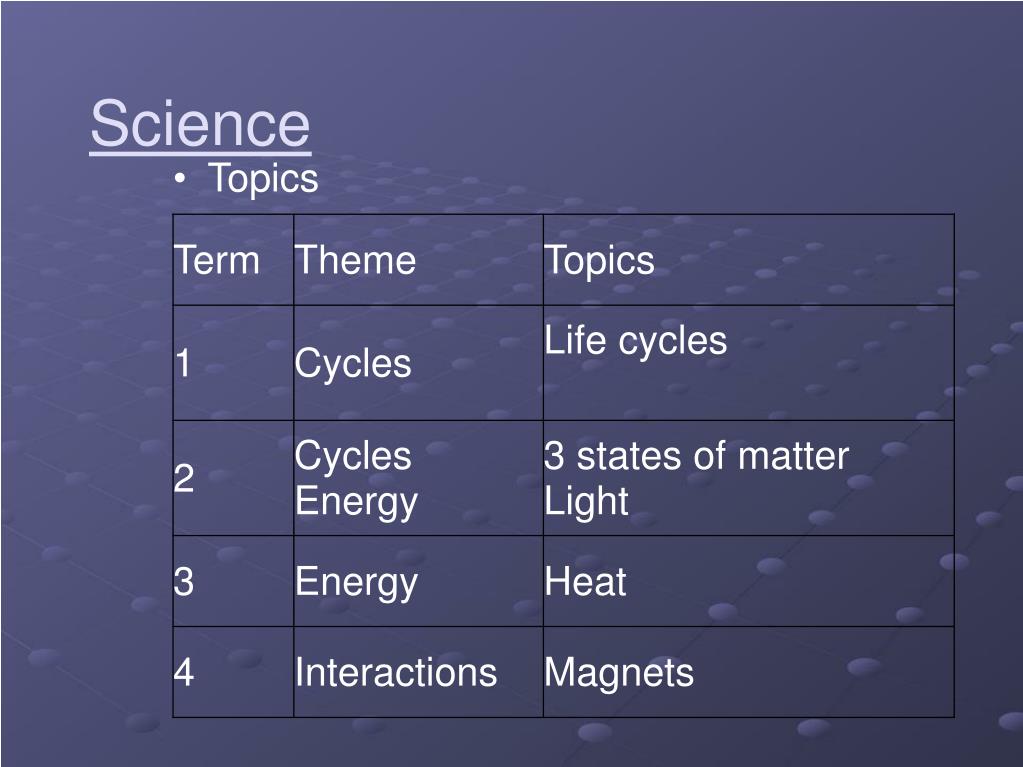This screenshot has height=767, width=1023.
Task: Click Cycles in the term 2 theme cell
Action: (353, 455)
